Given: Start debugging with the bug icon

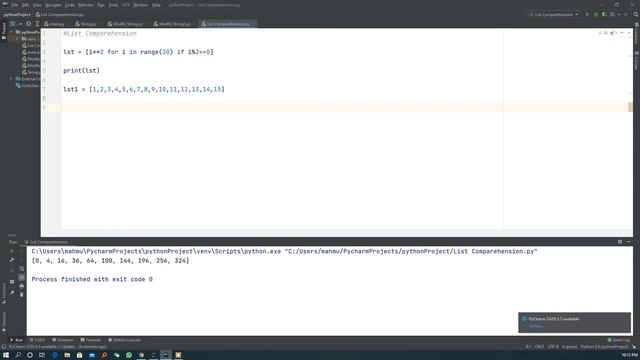Looking at the screenshot, I should click(596, 14).
